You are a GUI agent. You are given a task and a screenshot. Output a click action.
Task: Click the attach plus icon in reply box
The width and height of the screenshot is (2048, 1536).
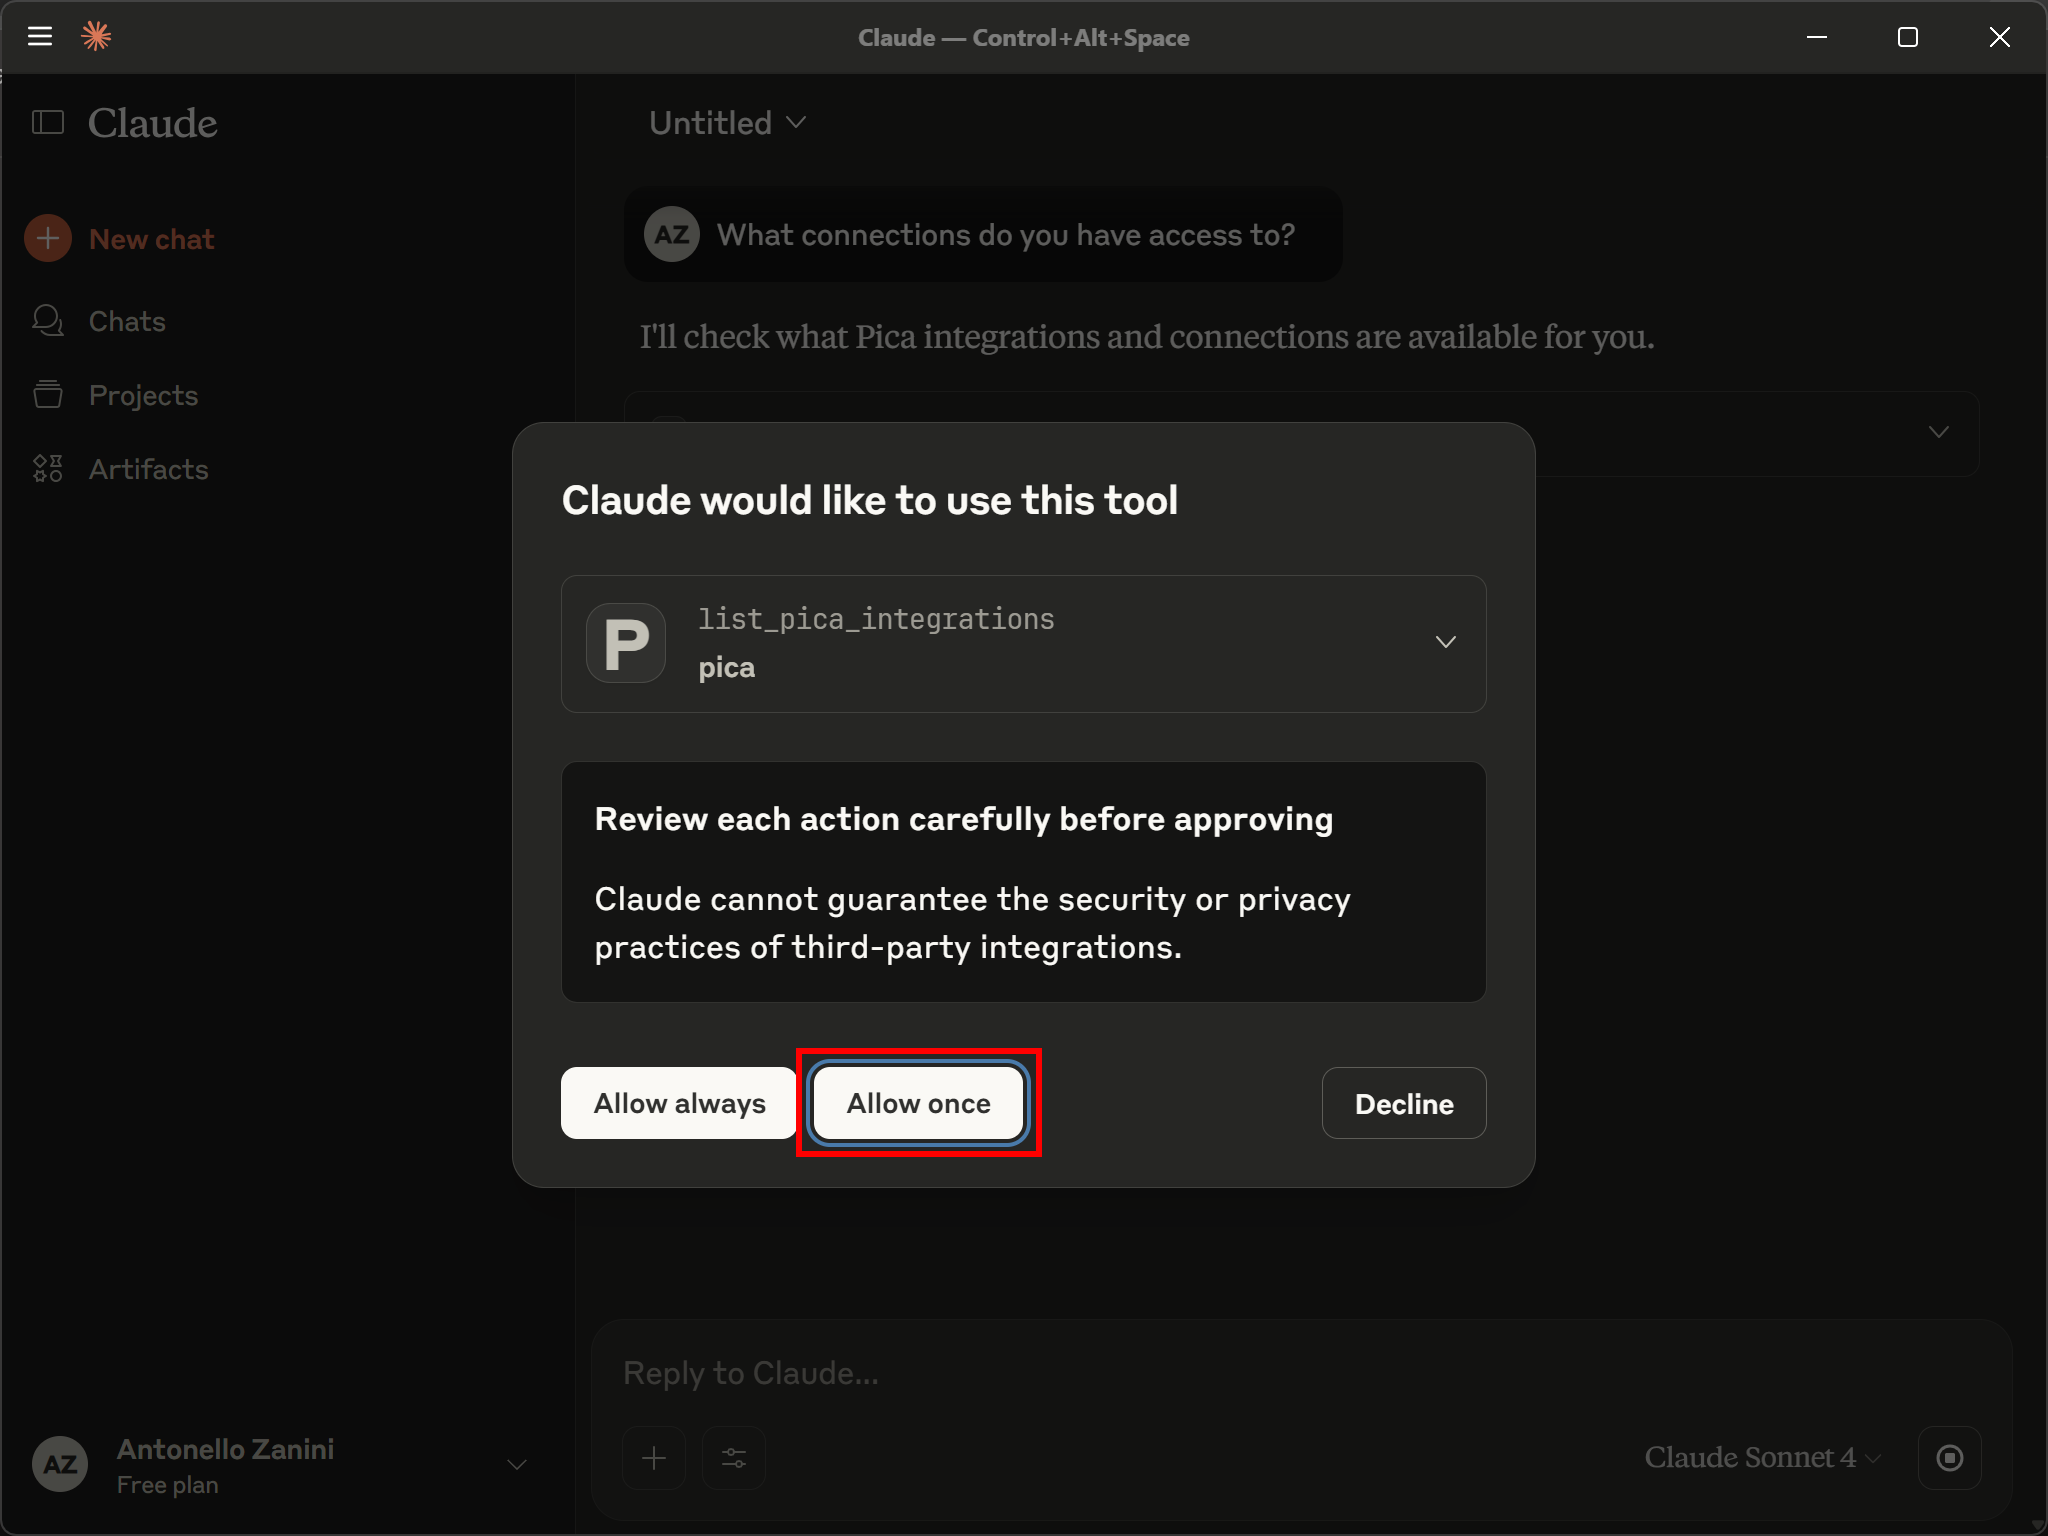654,1458
